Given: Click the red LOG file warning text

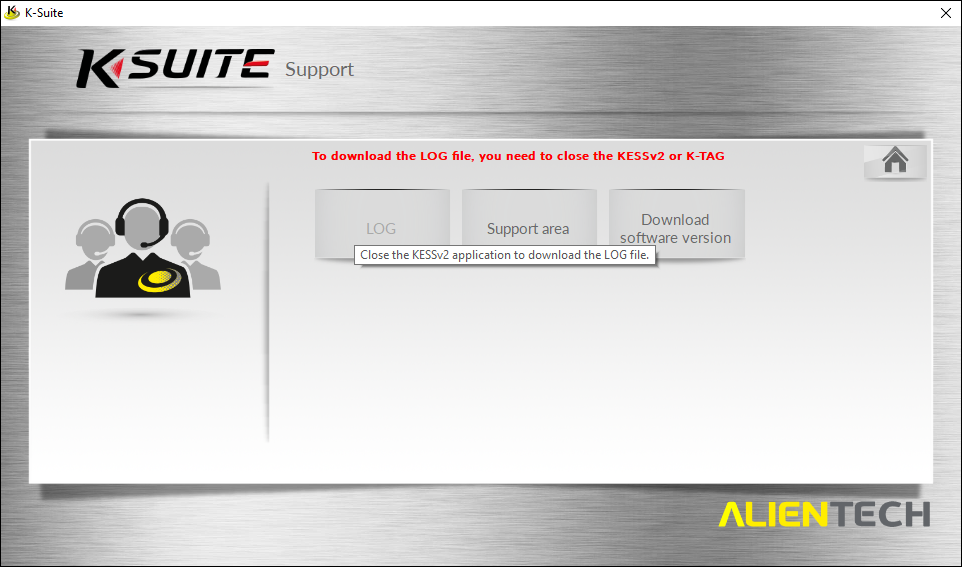Looking at the screenshot, I should tap(518, 156).
